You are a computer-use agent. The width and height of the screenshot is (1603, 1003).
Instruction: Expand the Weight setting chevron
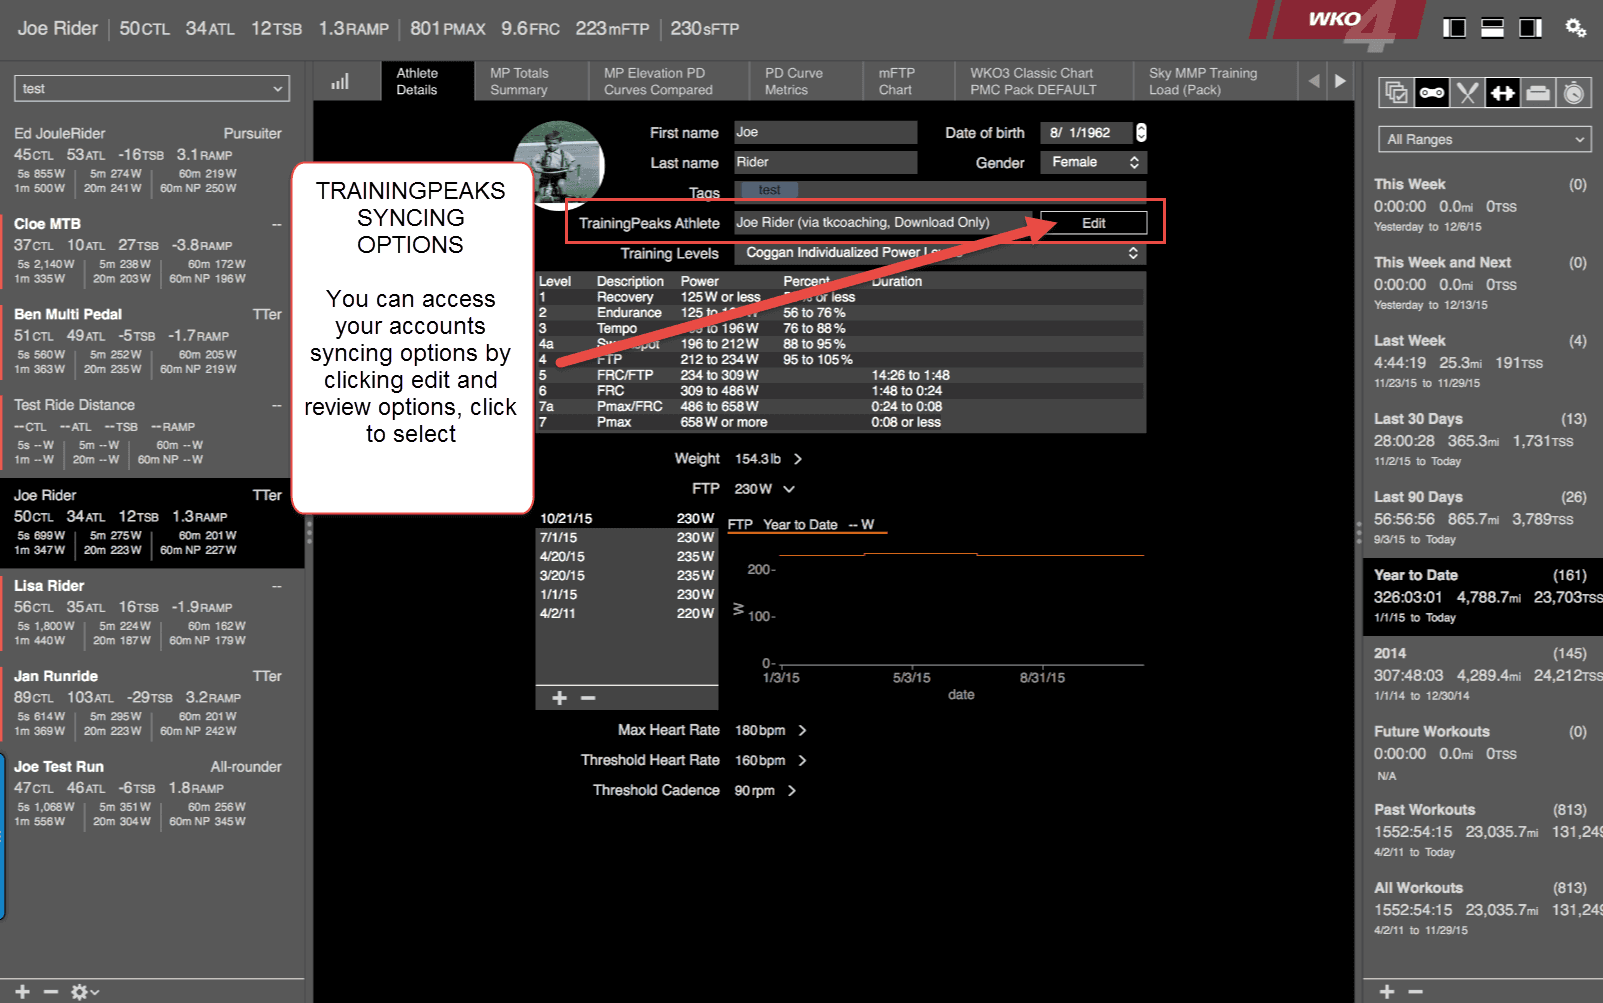pyautogui.click(x=798, y=459)
